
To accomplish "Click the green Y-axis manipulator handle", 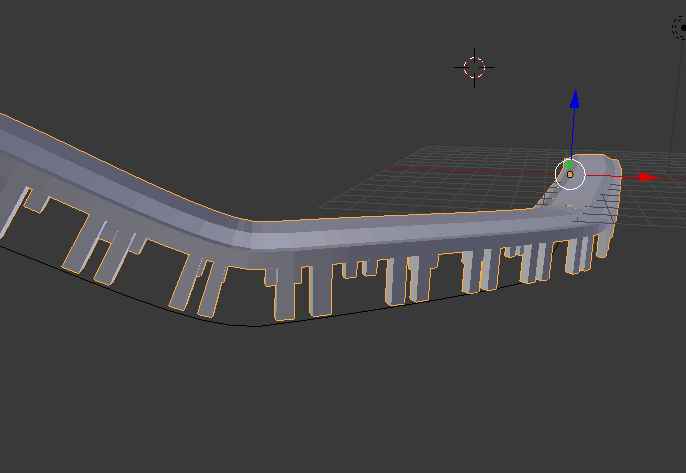I will 569,164.
